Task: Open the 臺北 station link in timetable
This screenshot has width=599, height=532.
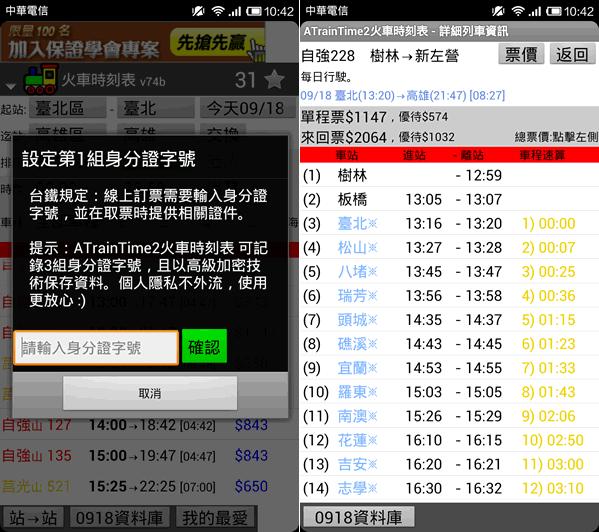Action: click(357, 223)
